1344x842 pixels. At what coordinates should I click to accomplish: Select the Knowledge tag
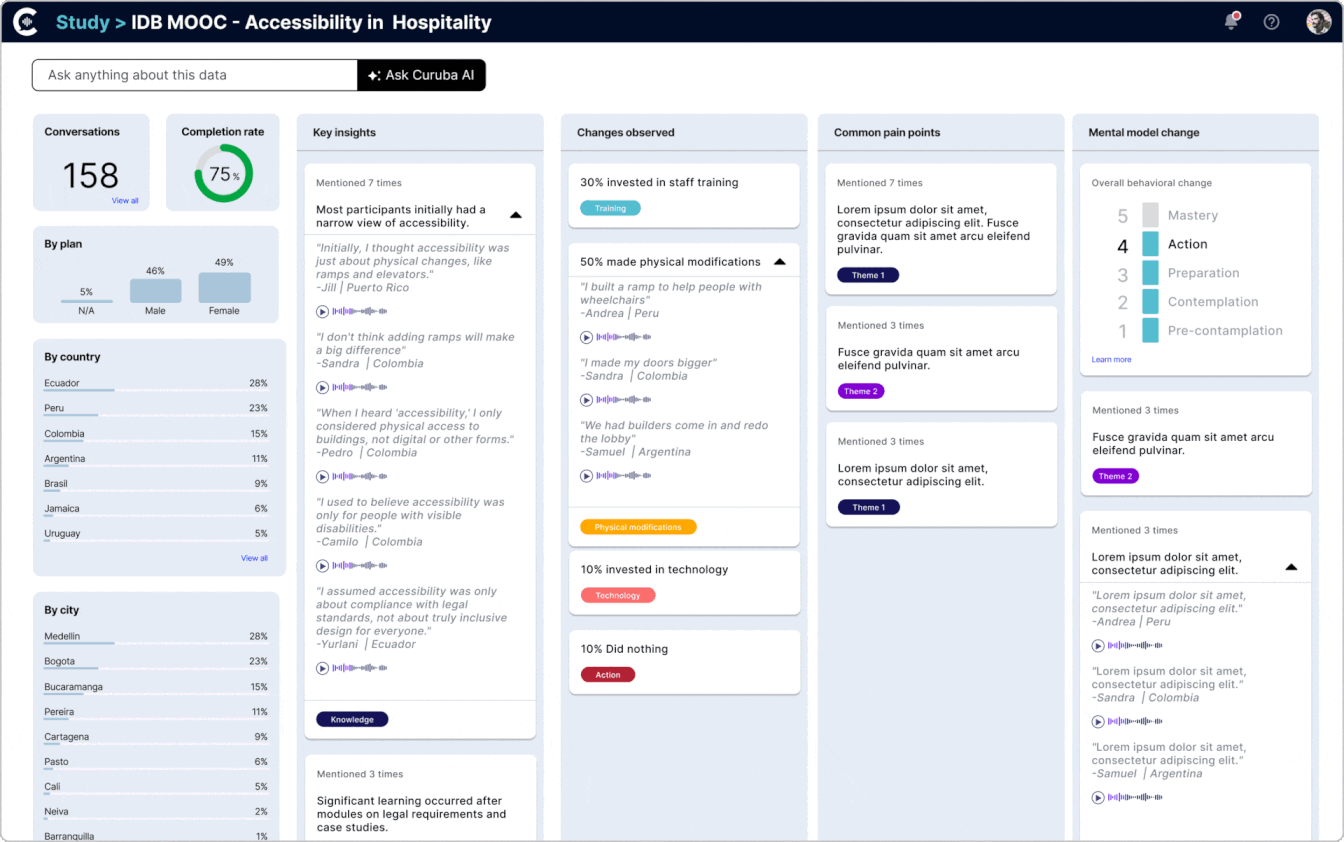click(352, 719)
